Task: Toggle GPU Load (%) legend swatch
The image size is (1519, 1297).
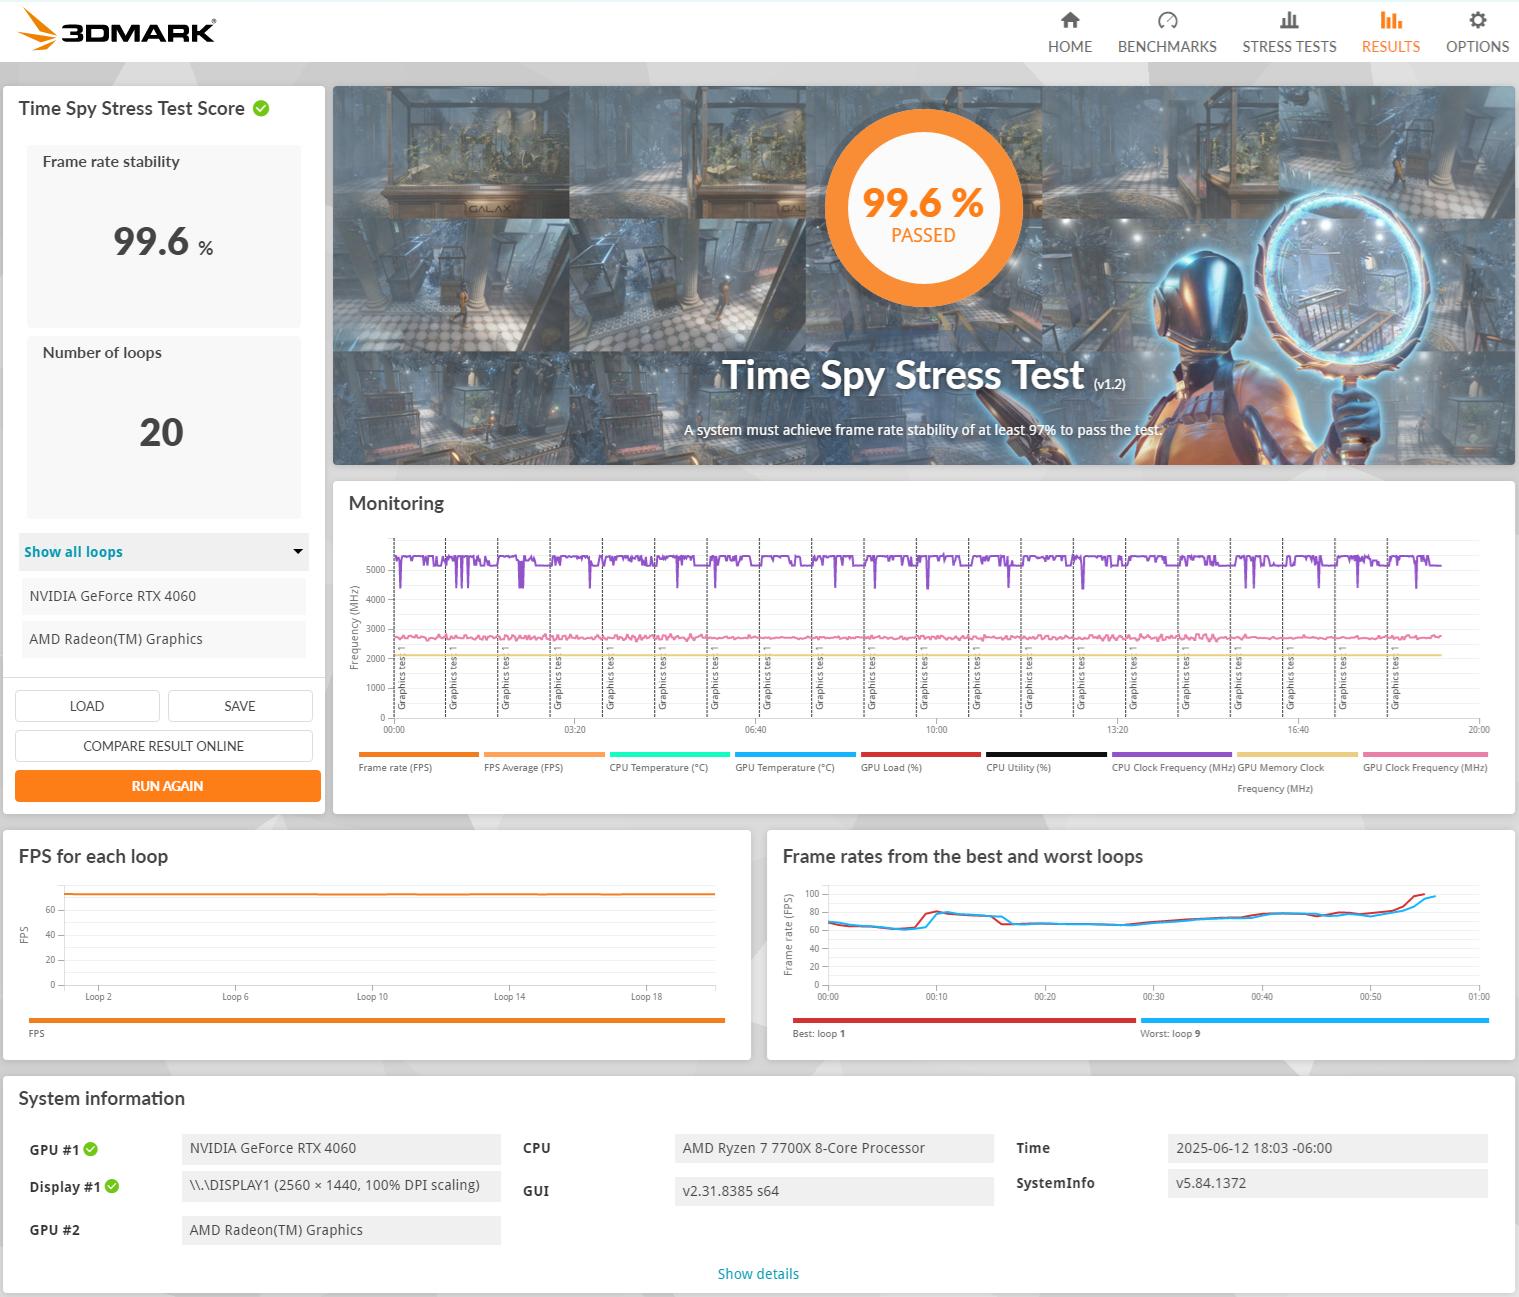Action: pyautogui.click(x=921, y=755)
